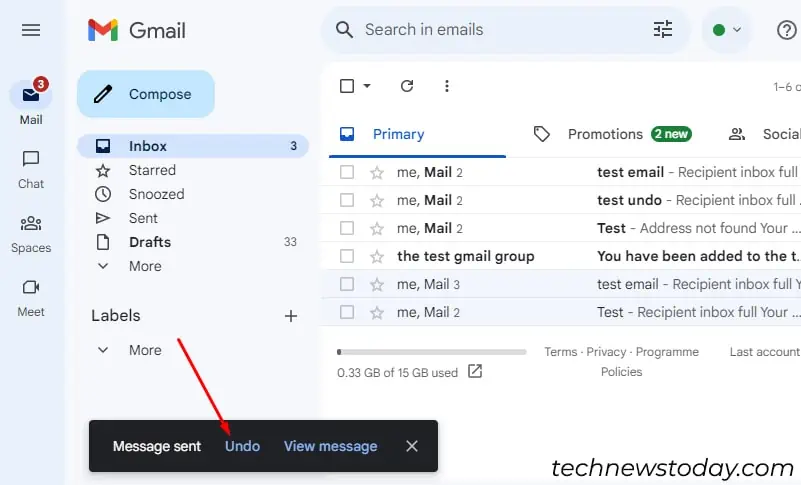Image resolution: width=801 pixels, height=485 pixels.
Task: Open the Sent folder
Action: click(143, 218)
